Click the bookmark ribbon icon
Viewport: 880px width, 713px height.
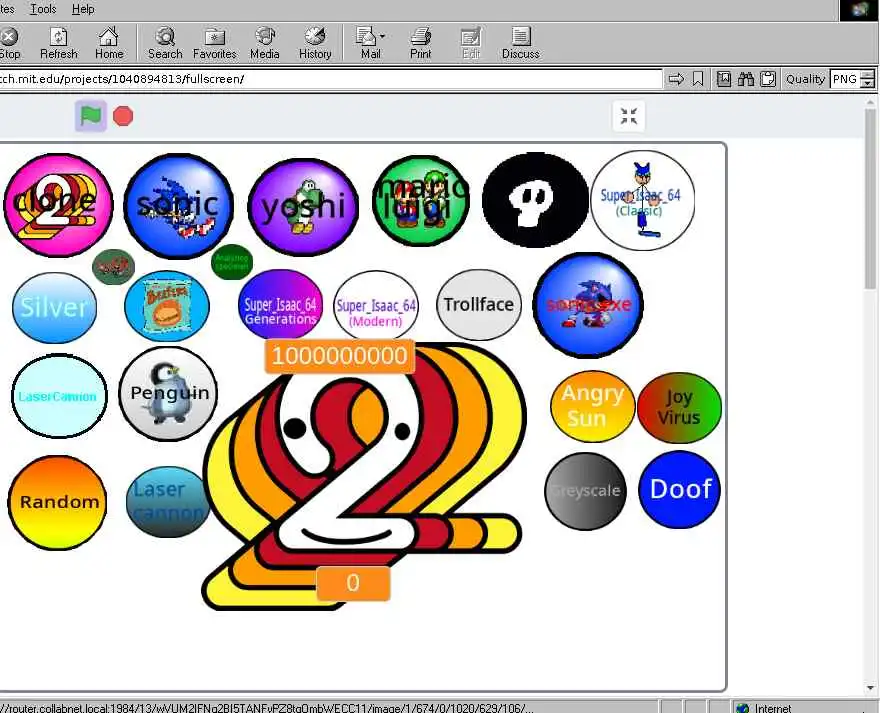(698, 79)
